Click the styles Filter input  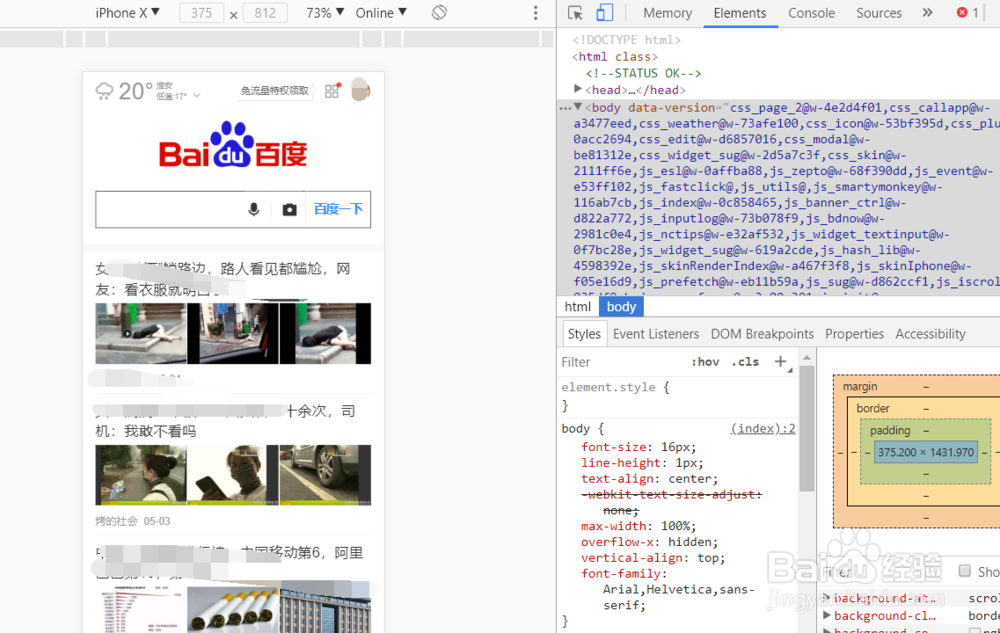(x=619, y=362)
